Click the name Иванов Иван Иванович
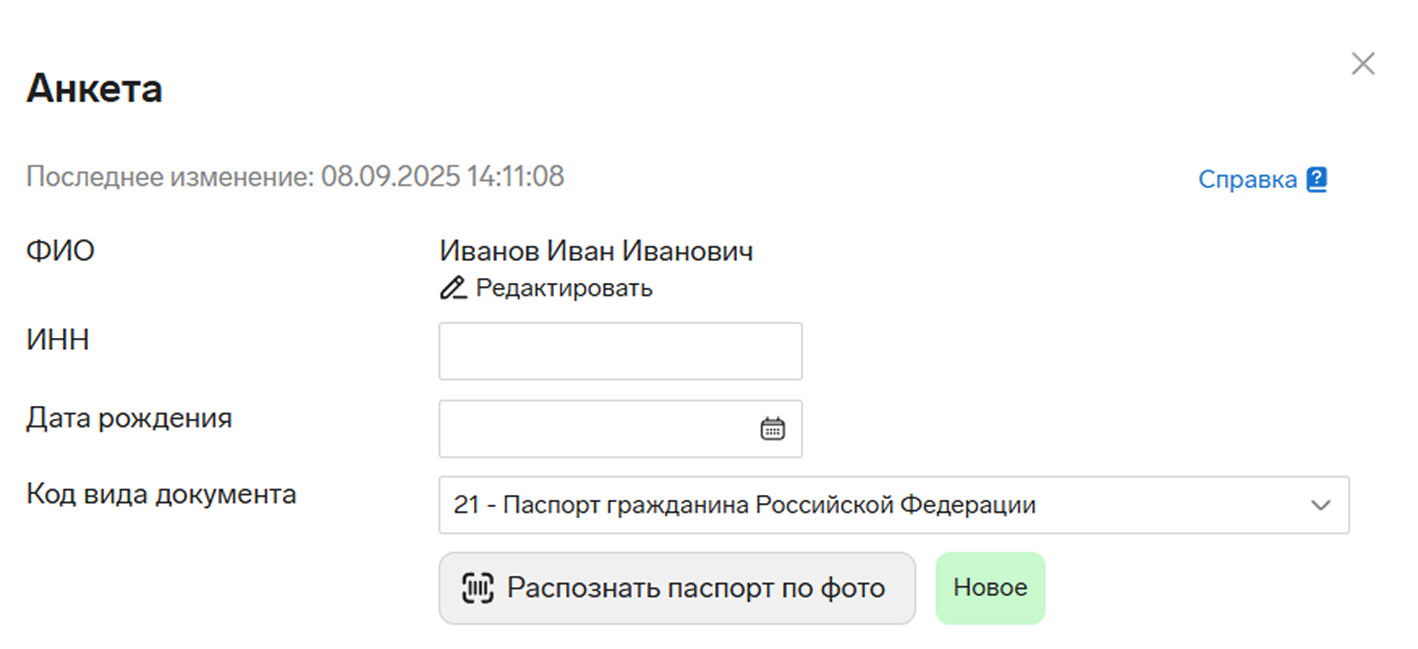 tap(596, 251)
